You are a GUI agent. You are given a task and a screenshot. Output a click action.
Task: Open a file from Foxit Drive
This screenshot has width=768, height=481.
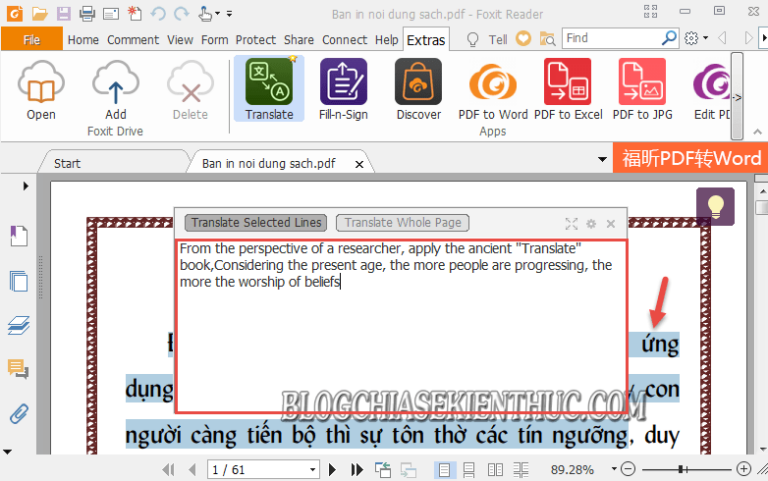tap(41, 90)
